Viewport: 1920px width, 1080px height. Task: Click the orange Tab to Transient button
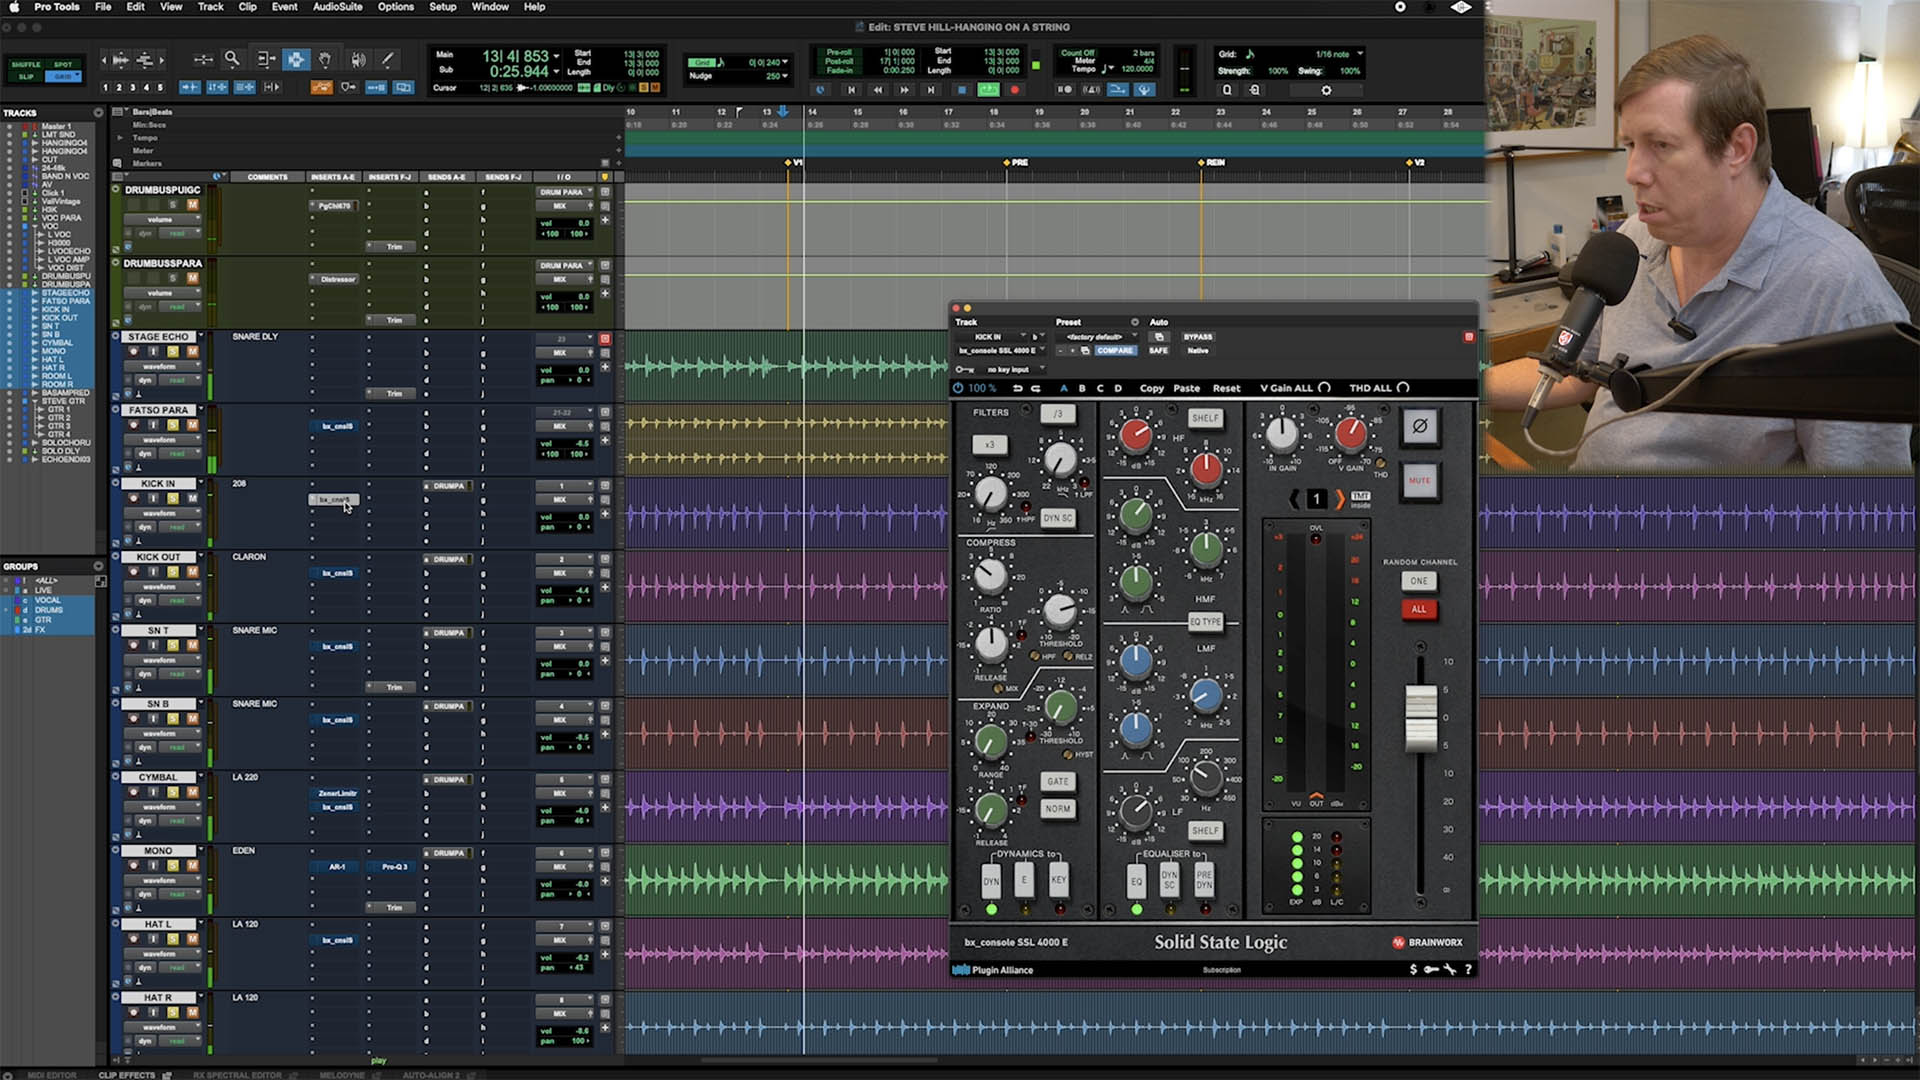click(321, 88)
